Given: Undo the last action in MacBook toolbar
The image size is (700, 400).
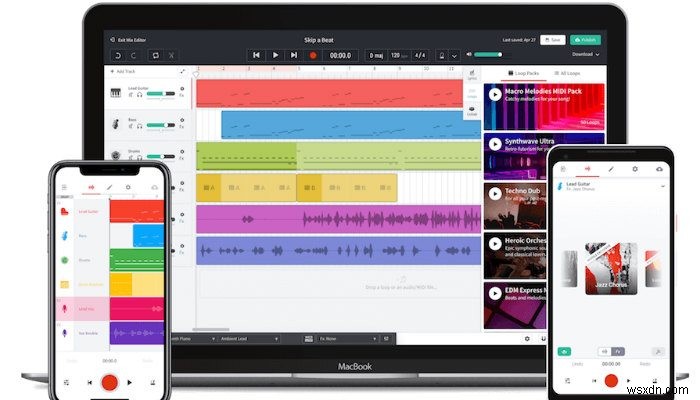Looking at the screenshot, I should [118, 55].
